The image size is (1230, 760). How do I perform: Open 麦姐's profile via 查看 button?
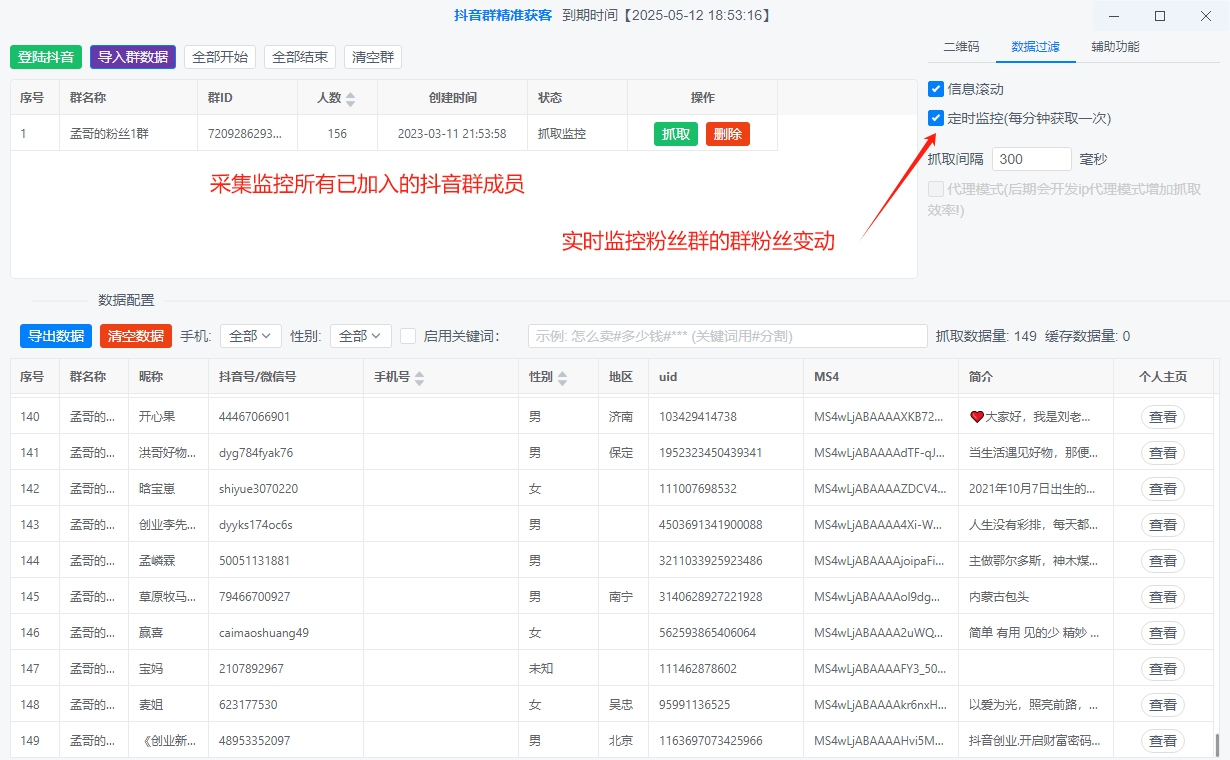1162,704
